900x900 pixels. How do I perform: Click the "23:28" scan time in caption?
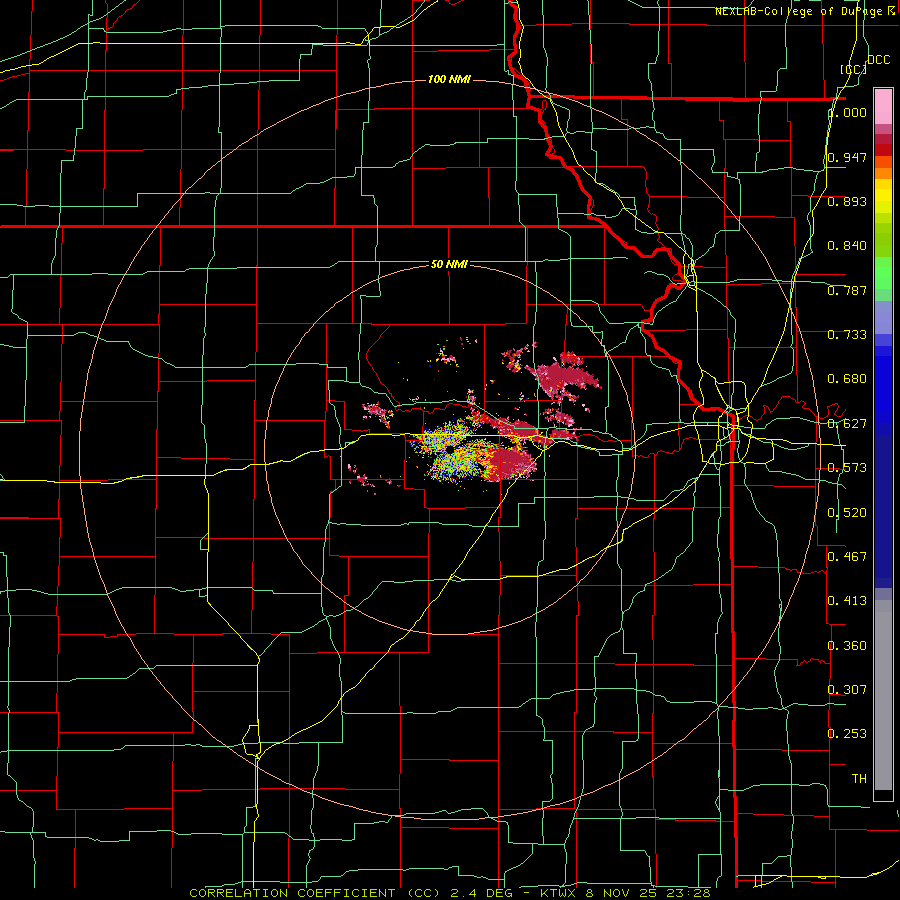(689, 893)
